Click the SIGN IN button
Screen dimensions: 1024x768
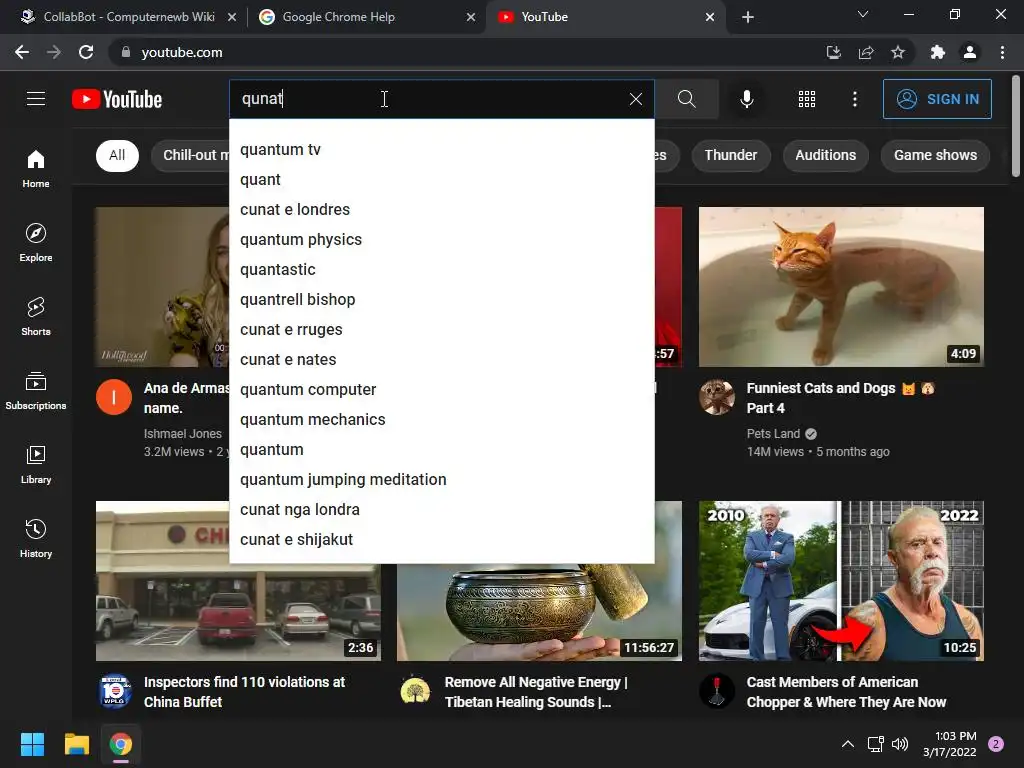click(x=937, y=99)
